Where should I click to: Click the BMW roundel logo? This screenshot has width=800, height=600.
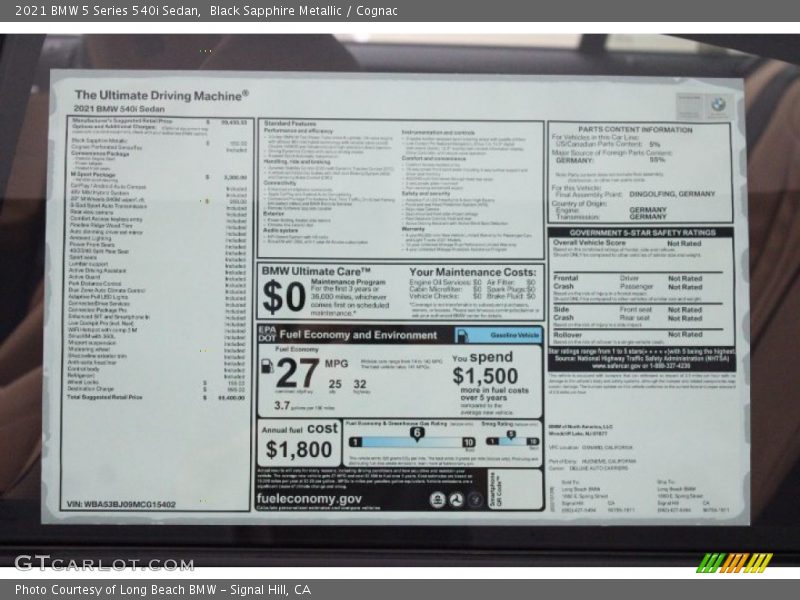(718, 104)
